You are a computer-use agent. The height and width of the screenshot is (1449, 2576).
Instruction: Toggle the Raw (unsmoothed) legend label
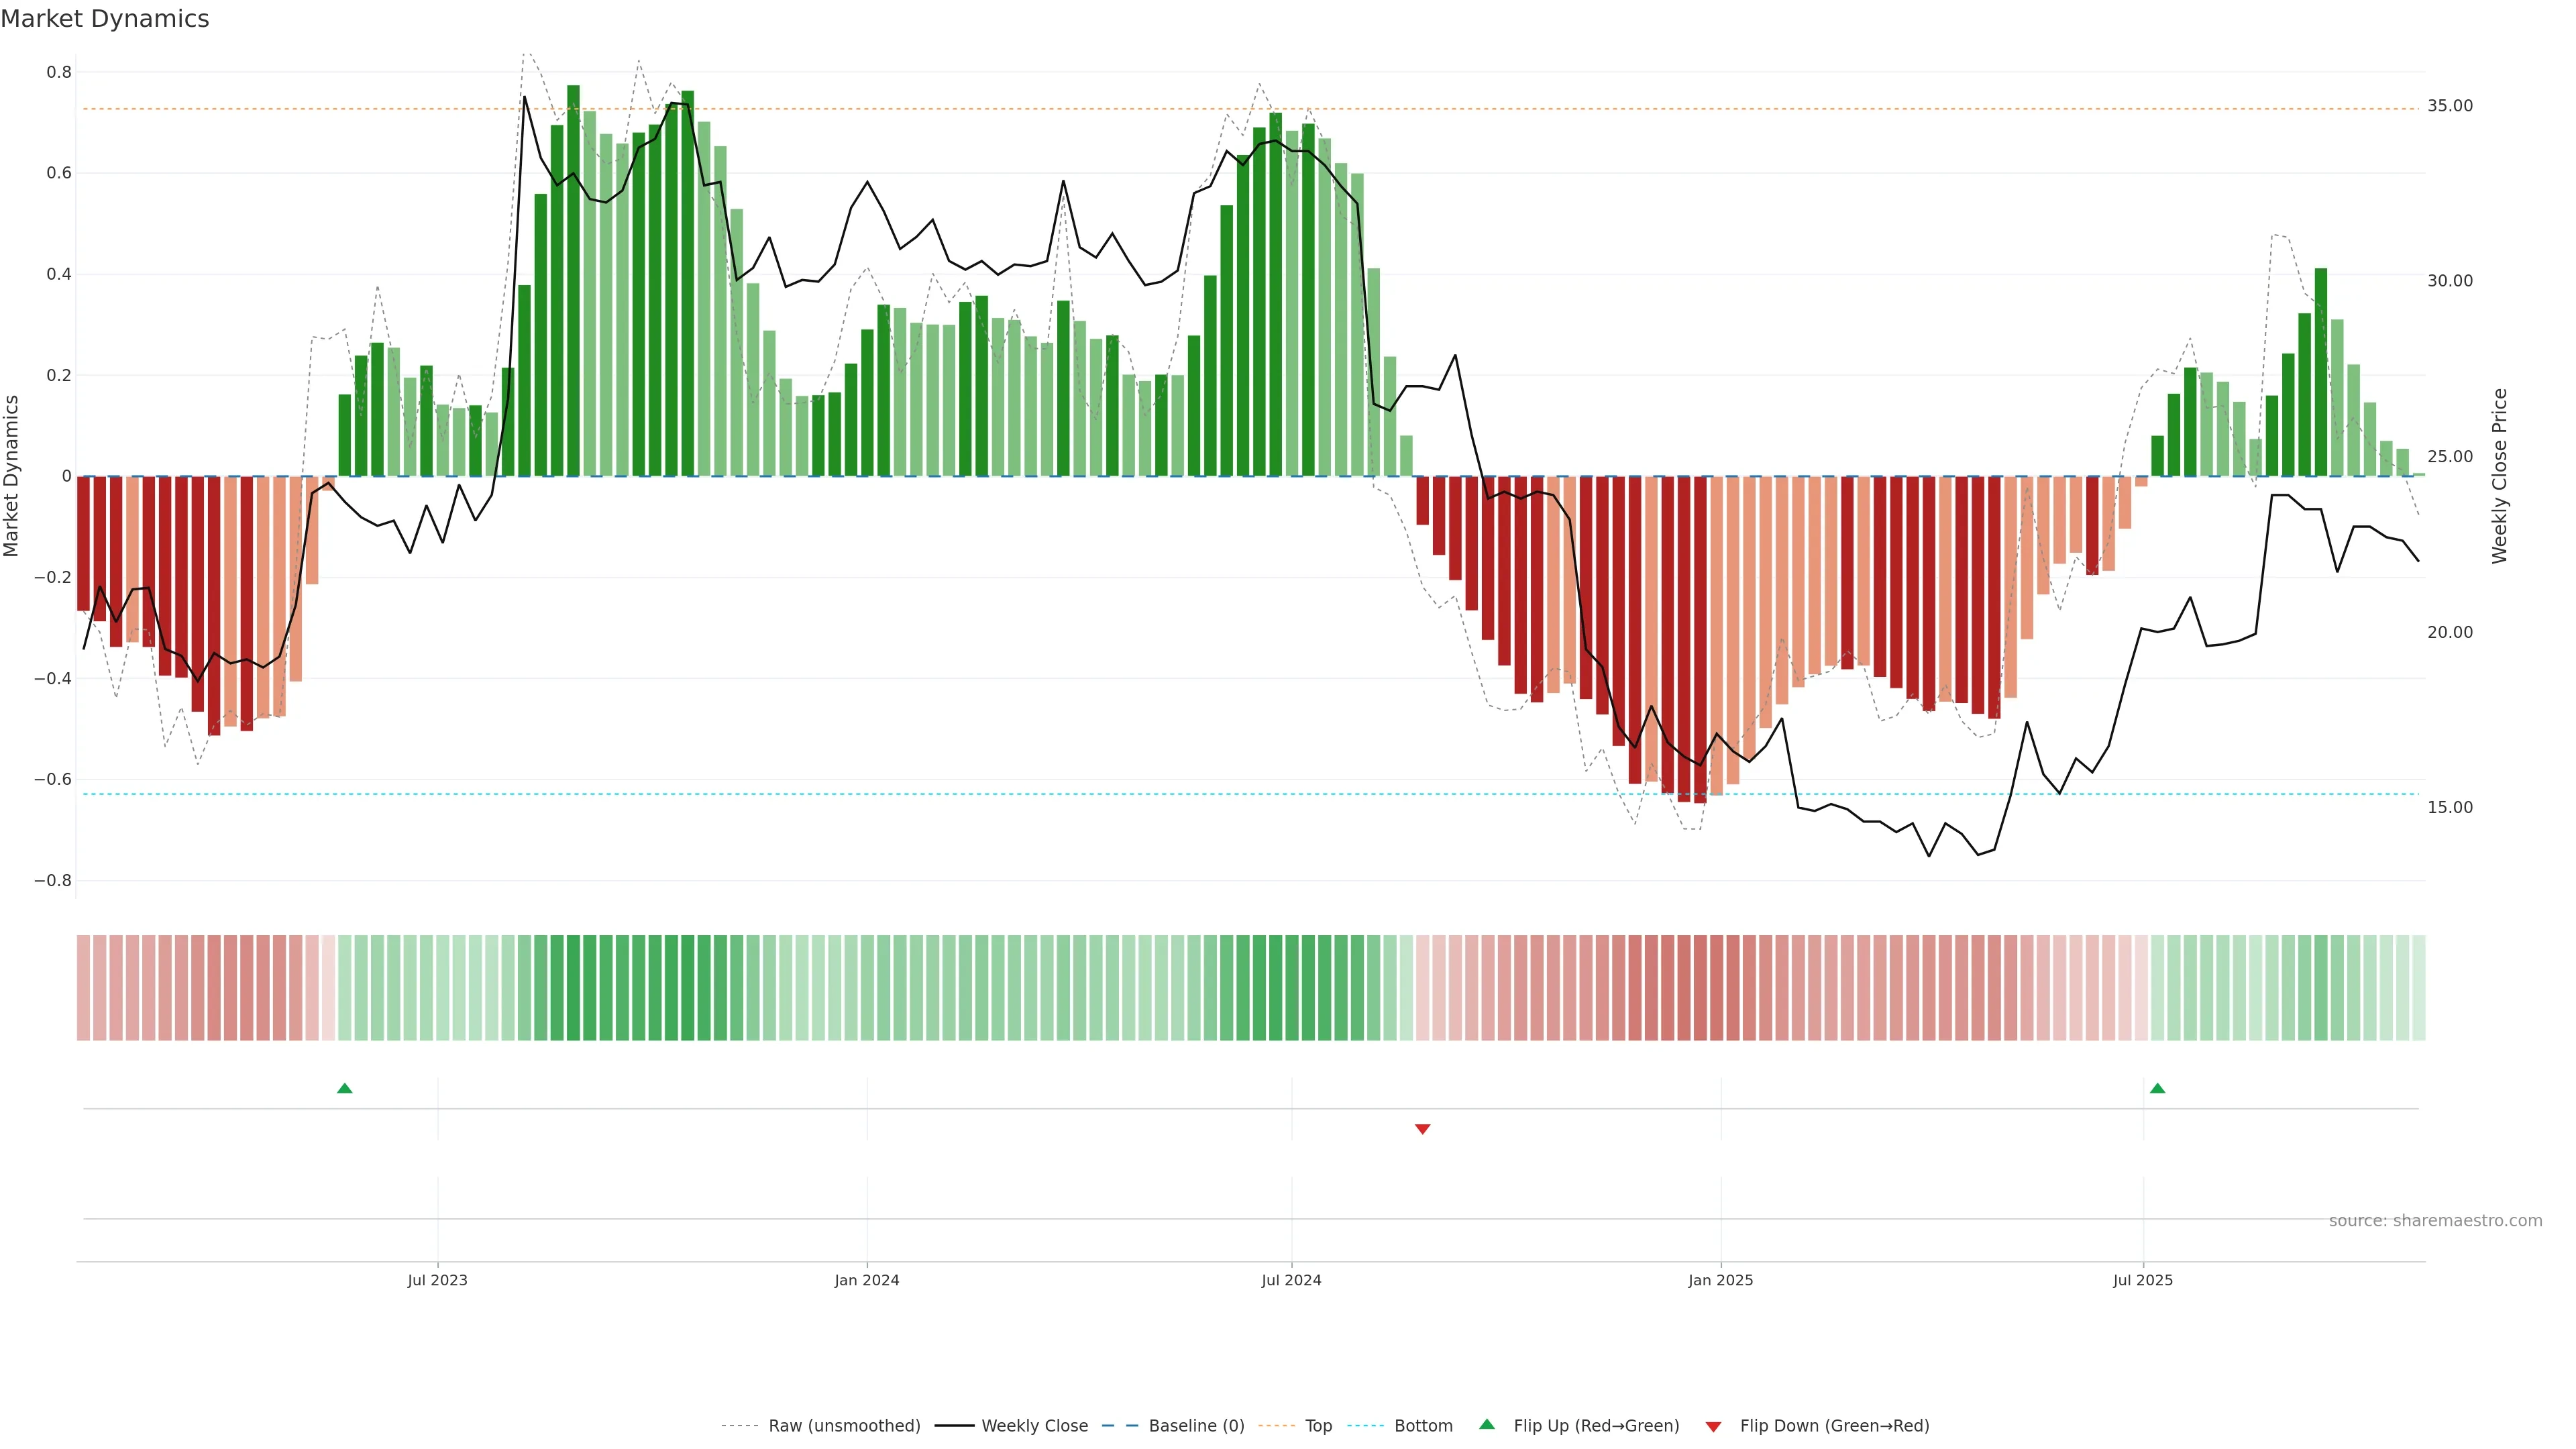pos(844,1426)
